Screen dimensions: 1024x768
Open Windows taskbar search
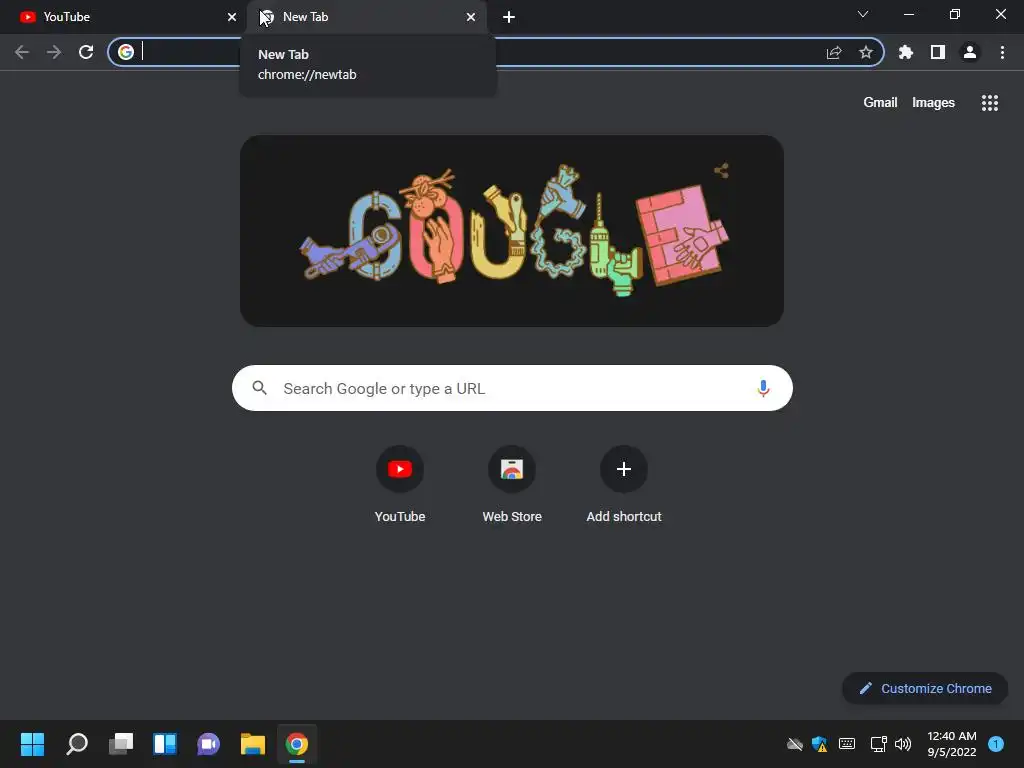point(77,744)
